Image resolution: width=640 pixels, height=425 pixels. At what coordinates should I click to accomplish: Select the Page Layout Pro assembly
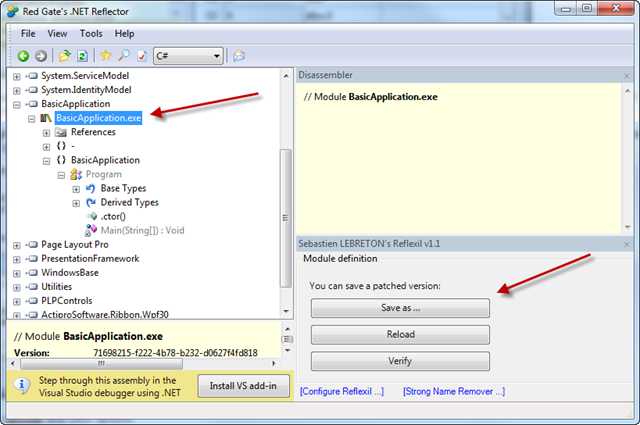tap(75, 245)
